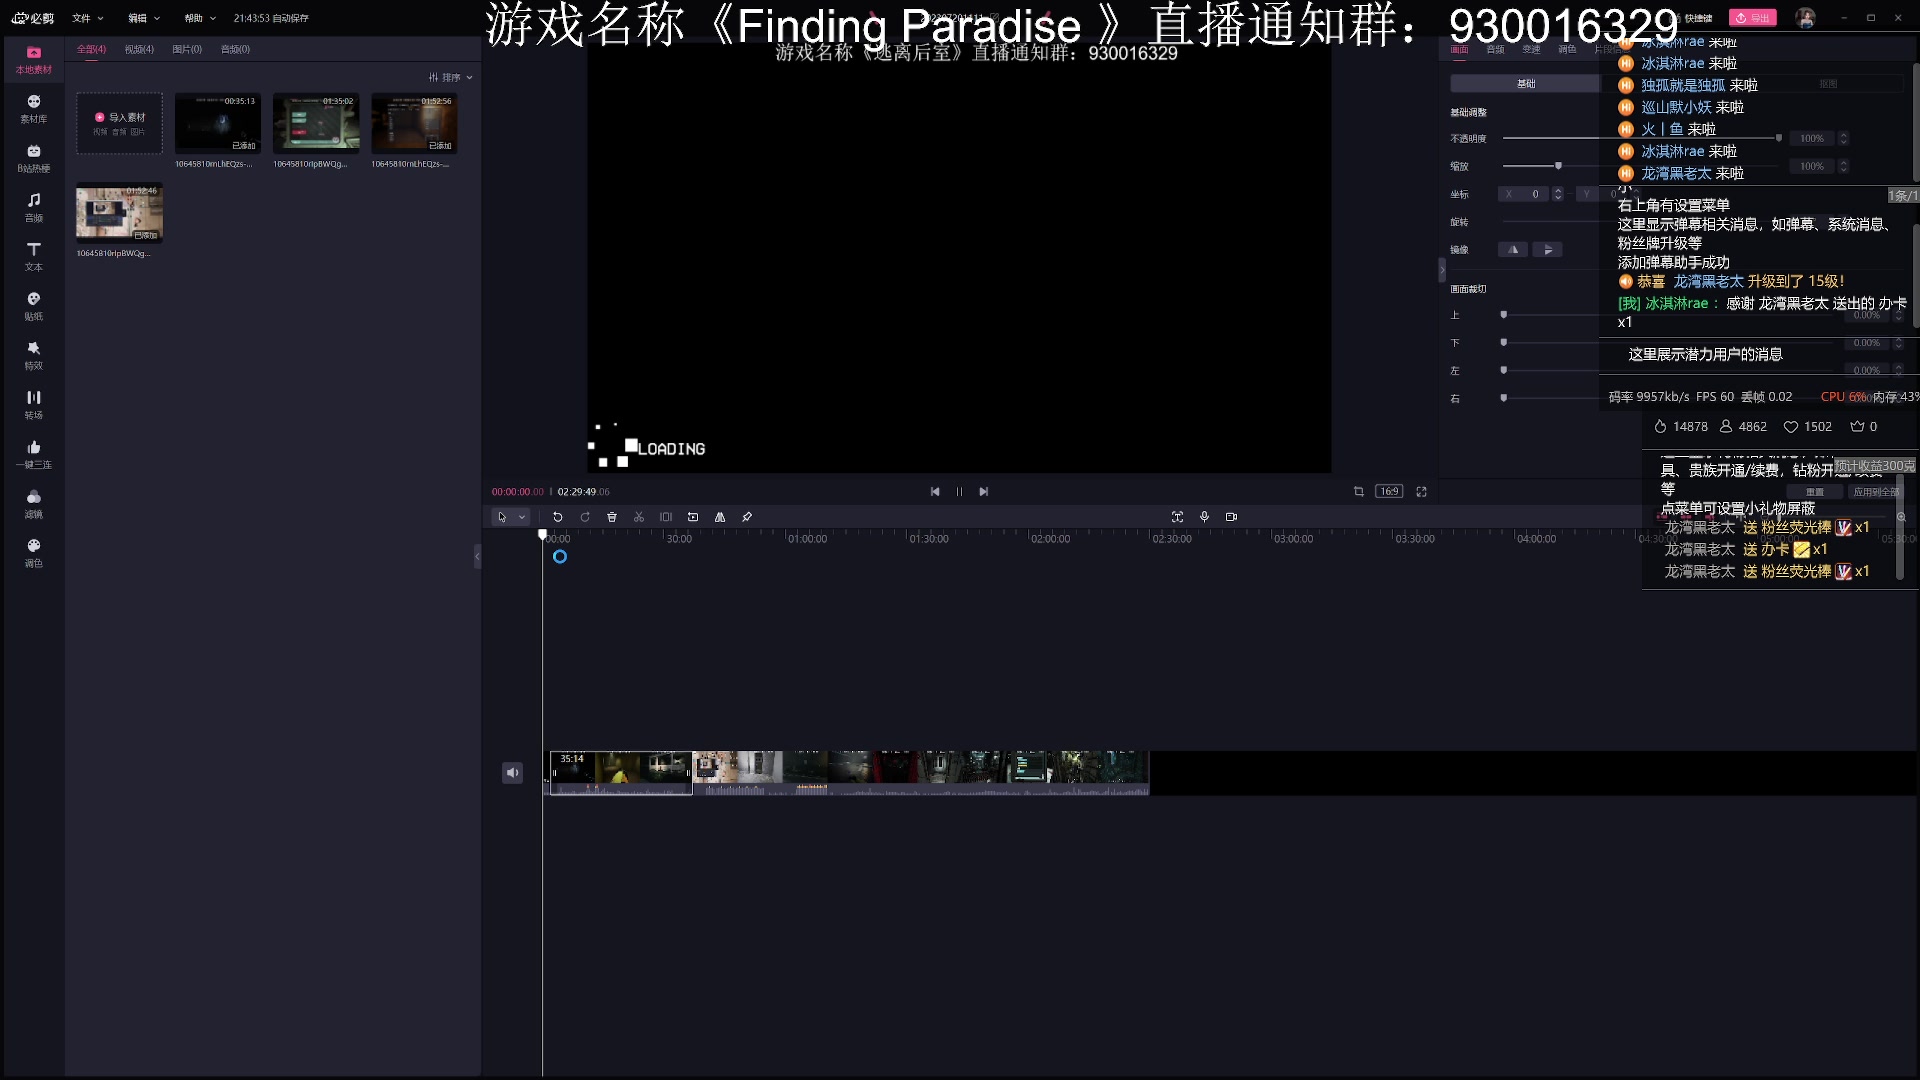Open the 排序 sort dropdown
Viewport: 1920px width, 1080px height.
pyautogui.click(x=450, y=77)
